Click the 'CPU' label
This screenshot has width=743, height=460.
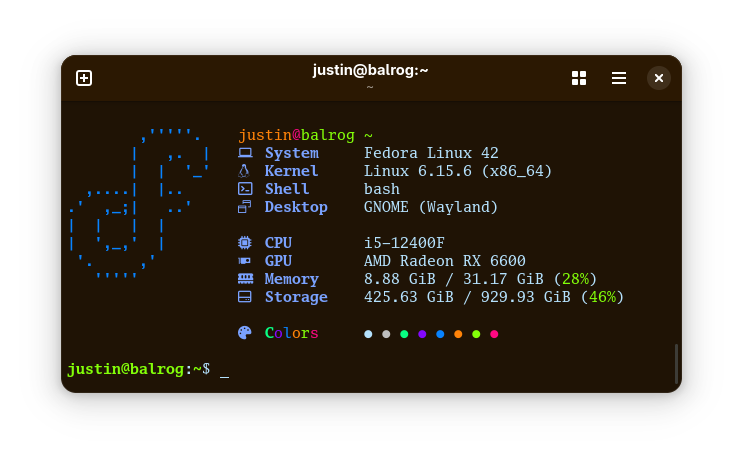[278, 244]
